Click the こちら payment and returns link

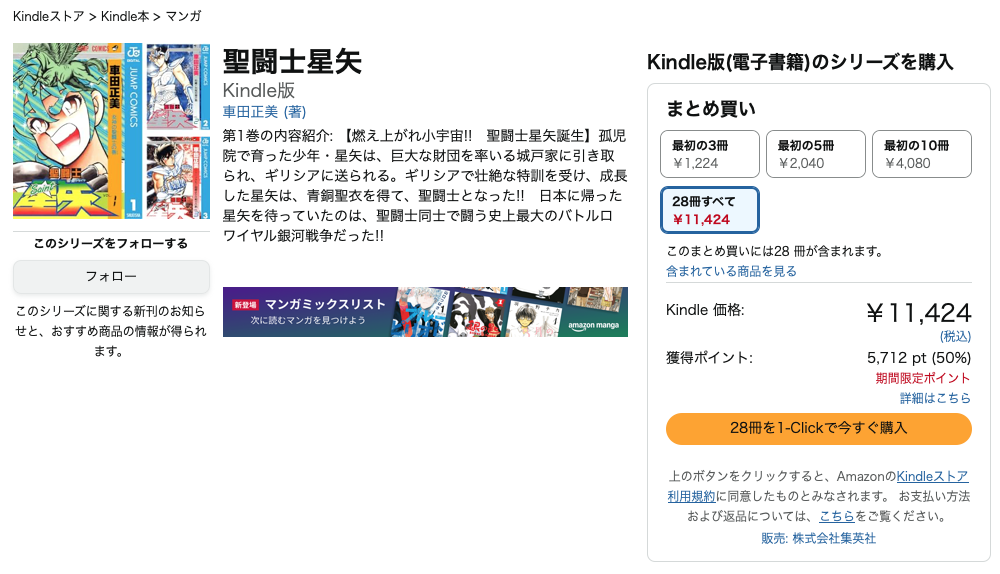click(x=837, y=516)
